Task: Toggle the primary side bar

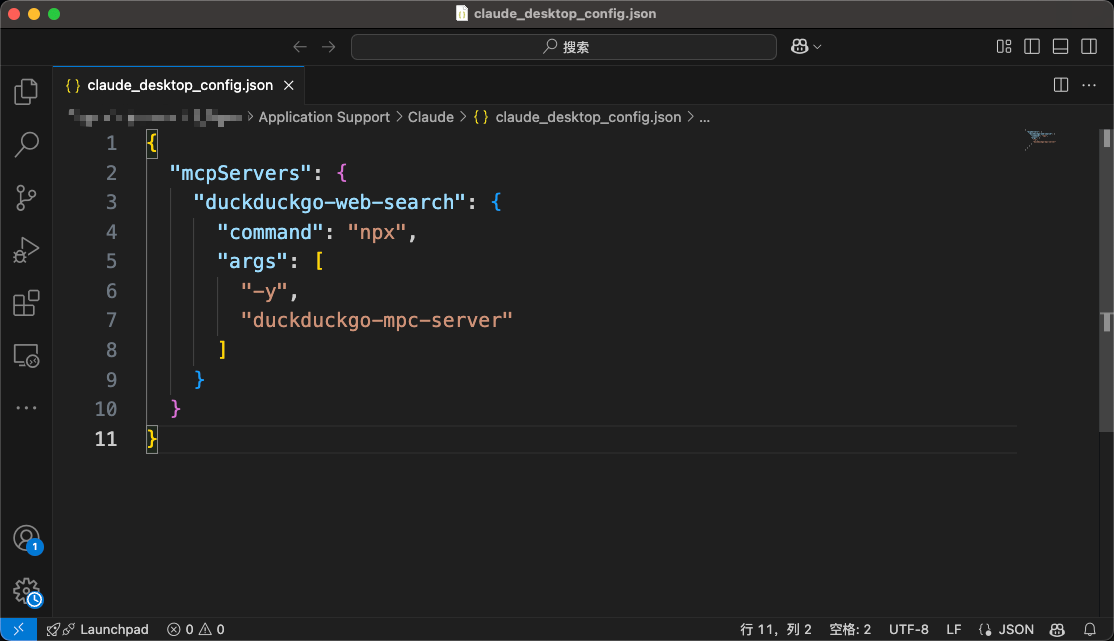Action: point(1032,47)
